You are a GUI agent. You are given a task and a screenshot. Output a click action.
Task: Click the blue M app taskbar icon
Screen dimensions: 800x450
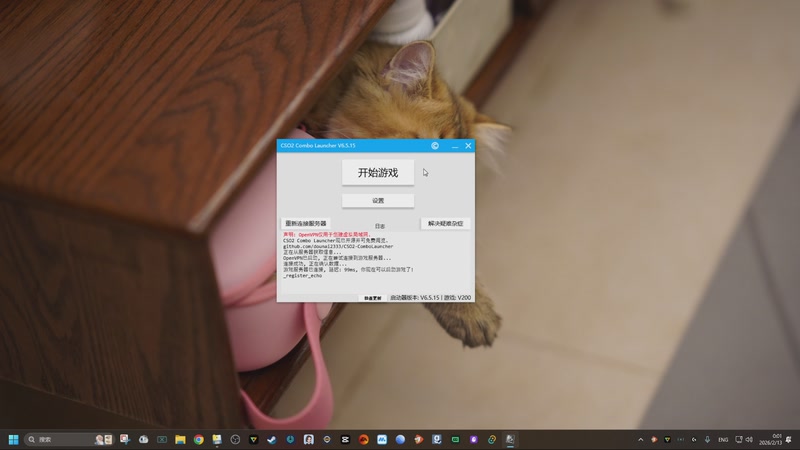click(x=382, y=439)
